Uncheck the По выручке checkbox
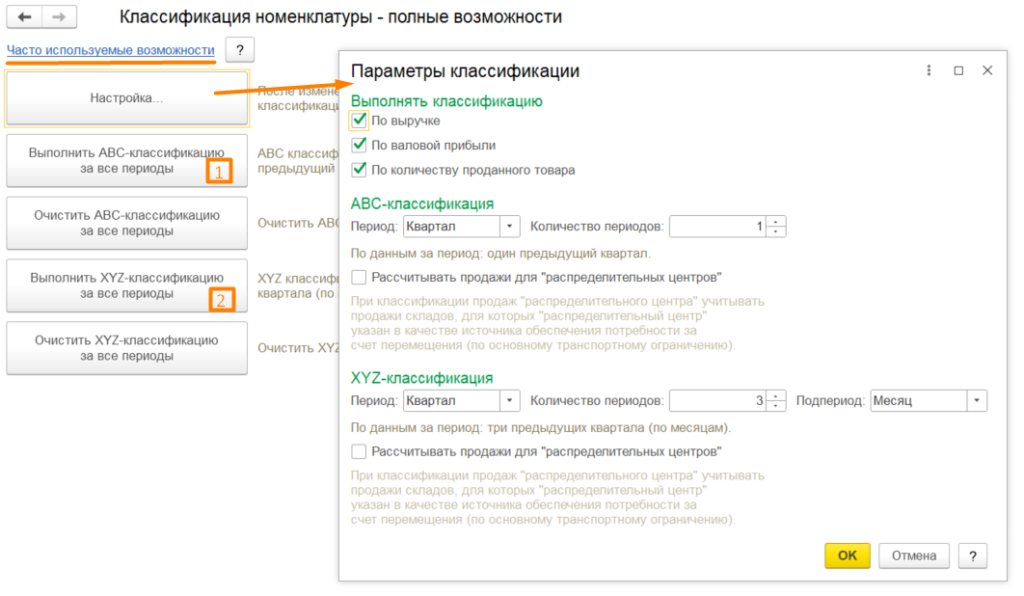This screenshot has width=1024, height=596. pyautogui.click(x=359, y=121)
